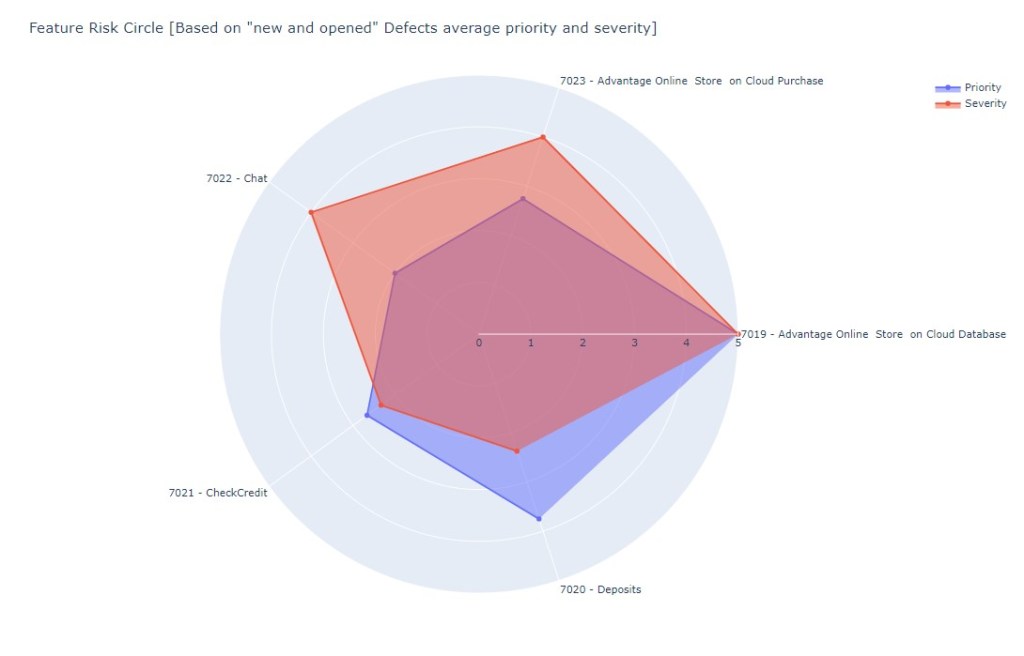Click the radial axis tick label 3
The image size is (1024, 656).
(x=634, y=344)
